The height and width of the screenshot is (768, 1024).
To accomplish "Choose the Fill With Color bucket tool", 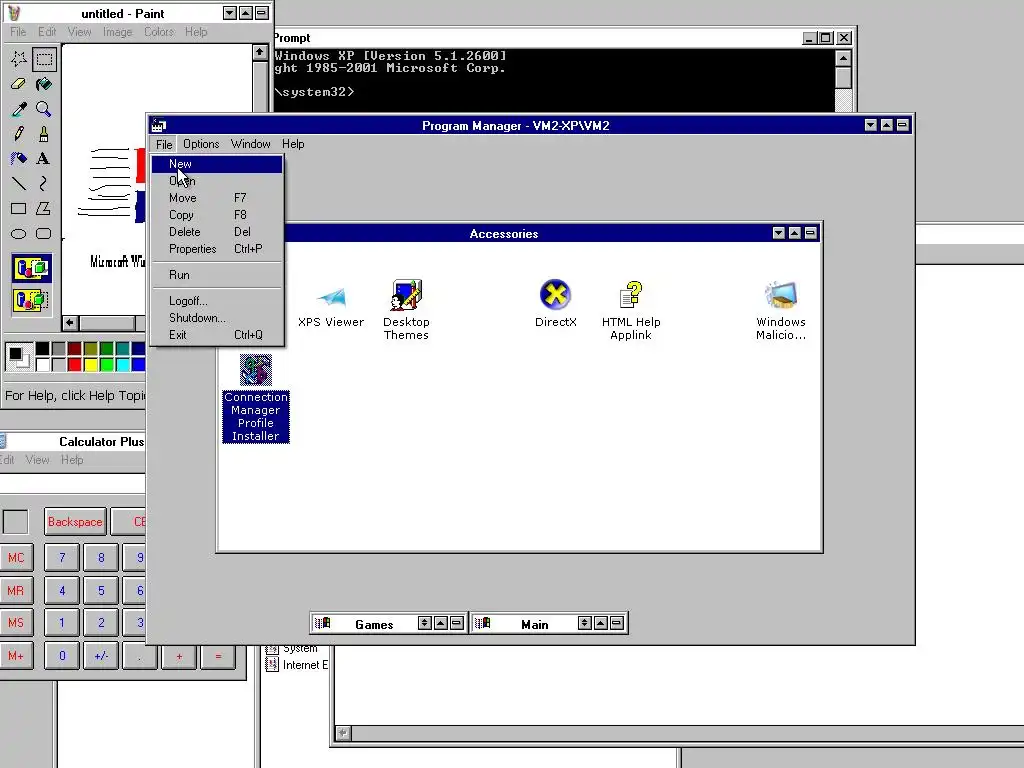I will click(x=44, y=84).
